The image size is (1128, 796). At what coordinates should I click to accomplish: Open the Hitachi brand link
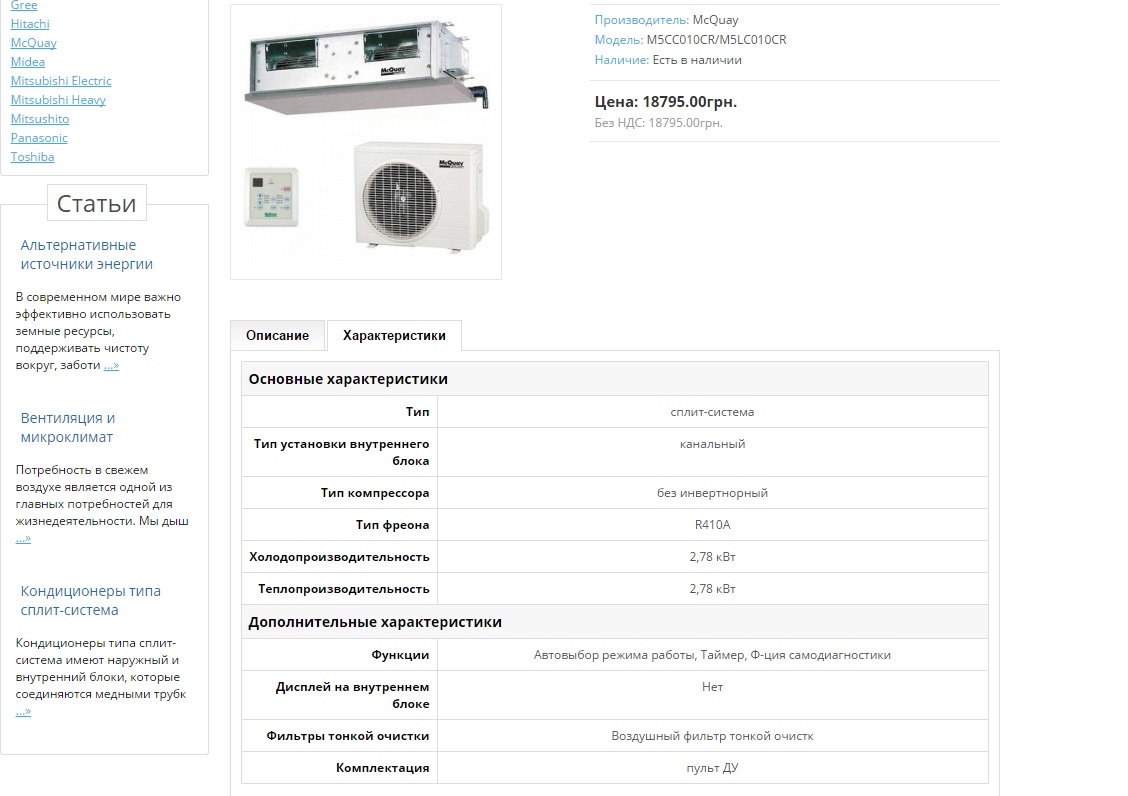point(29,24)
